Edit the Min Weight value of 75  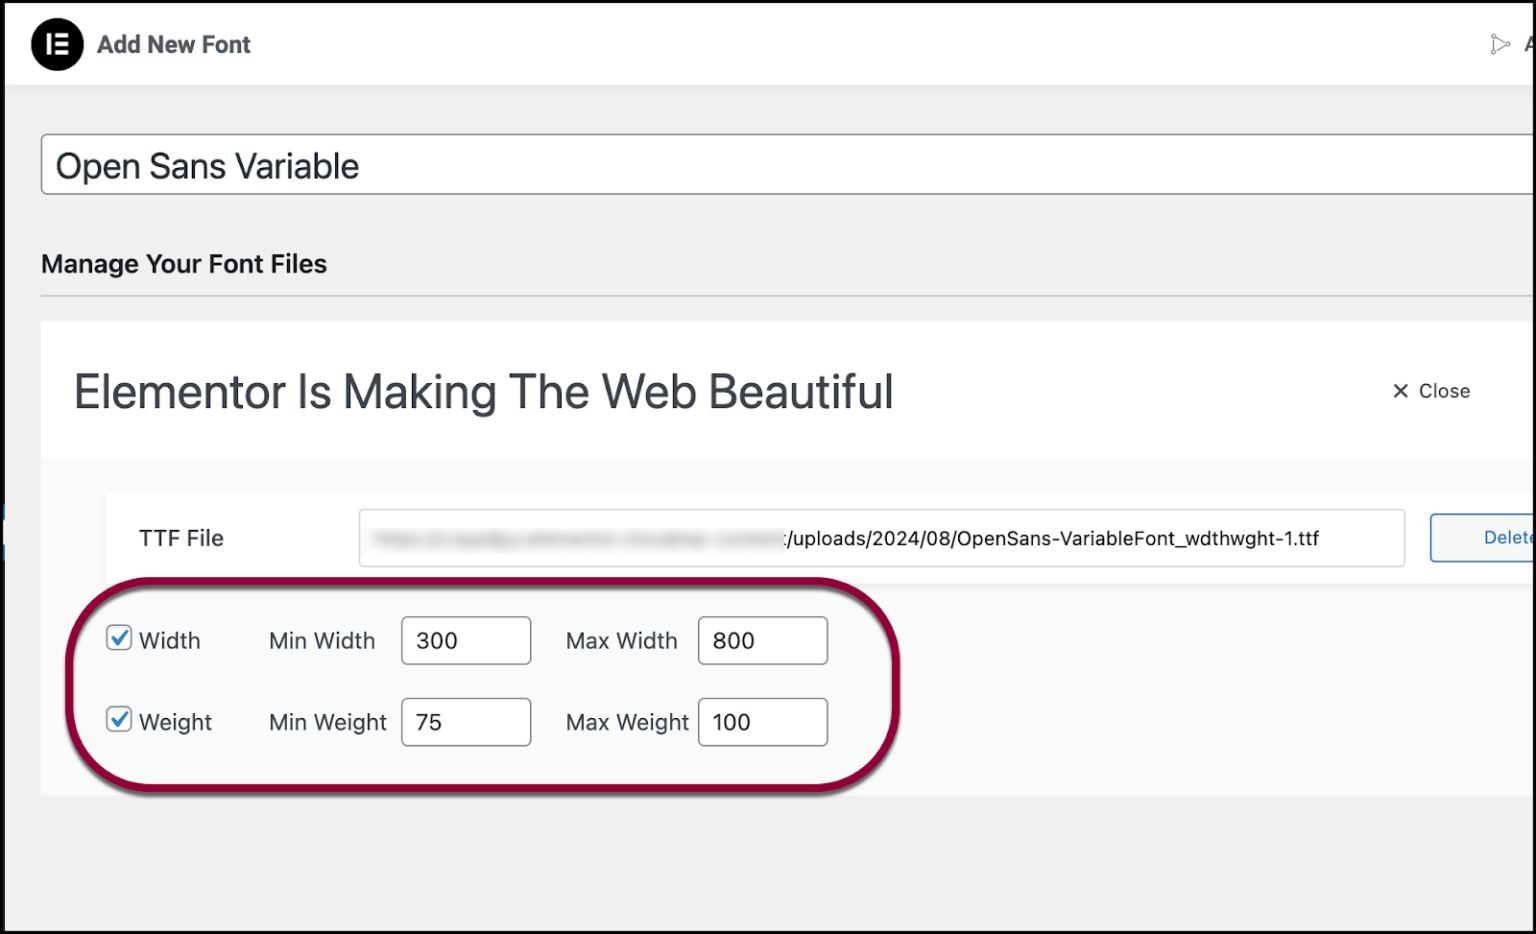[465, 721]
